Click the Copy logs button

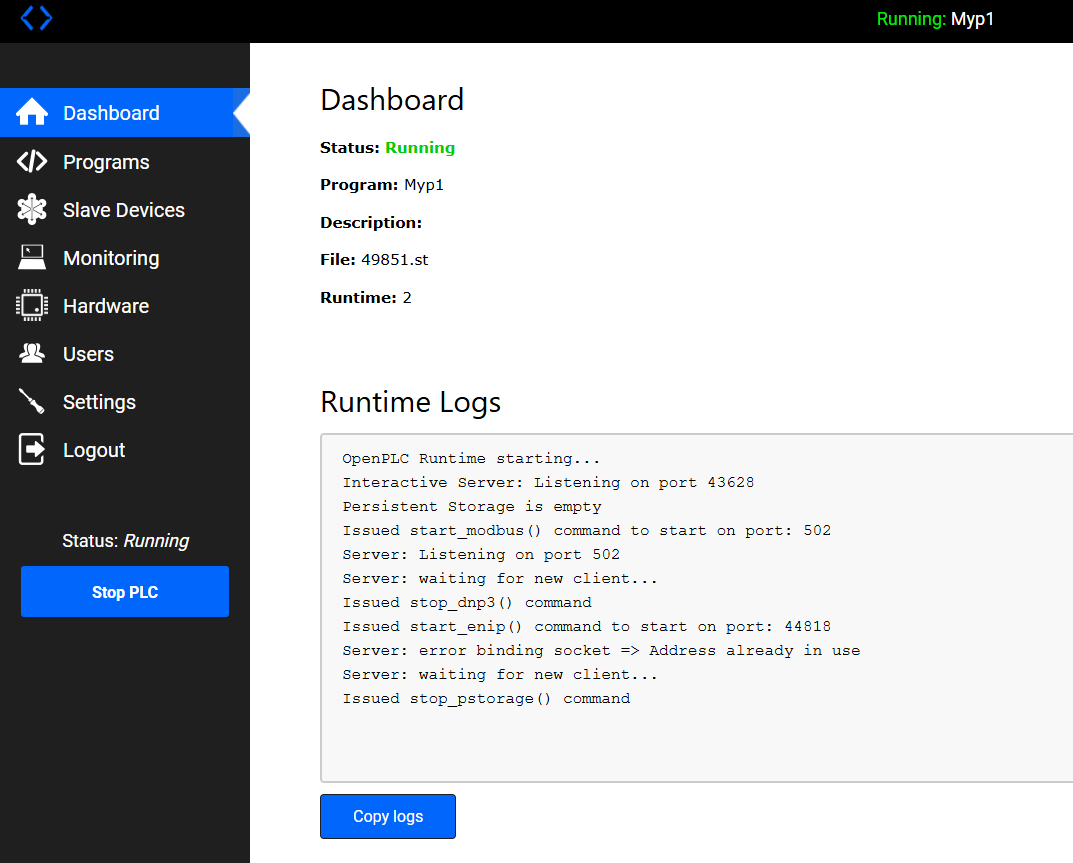tap(388, 816)
